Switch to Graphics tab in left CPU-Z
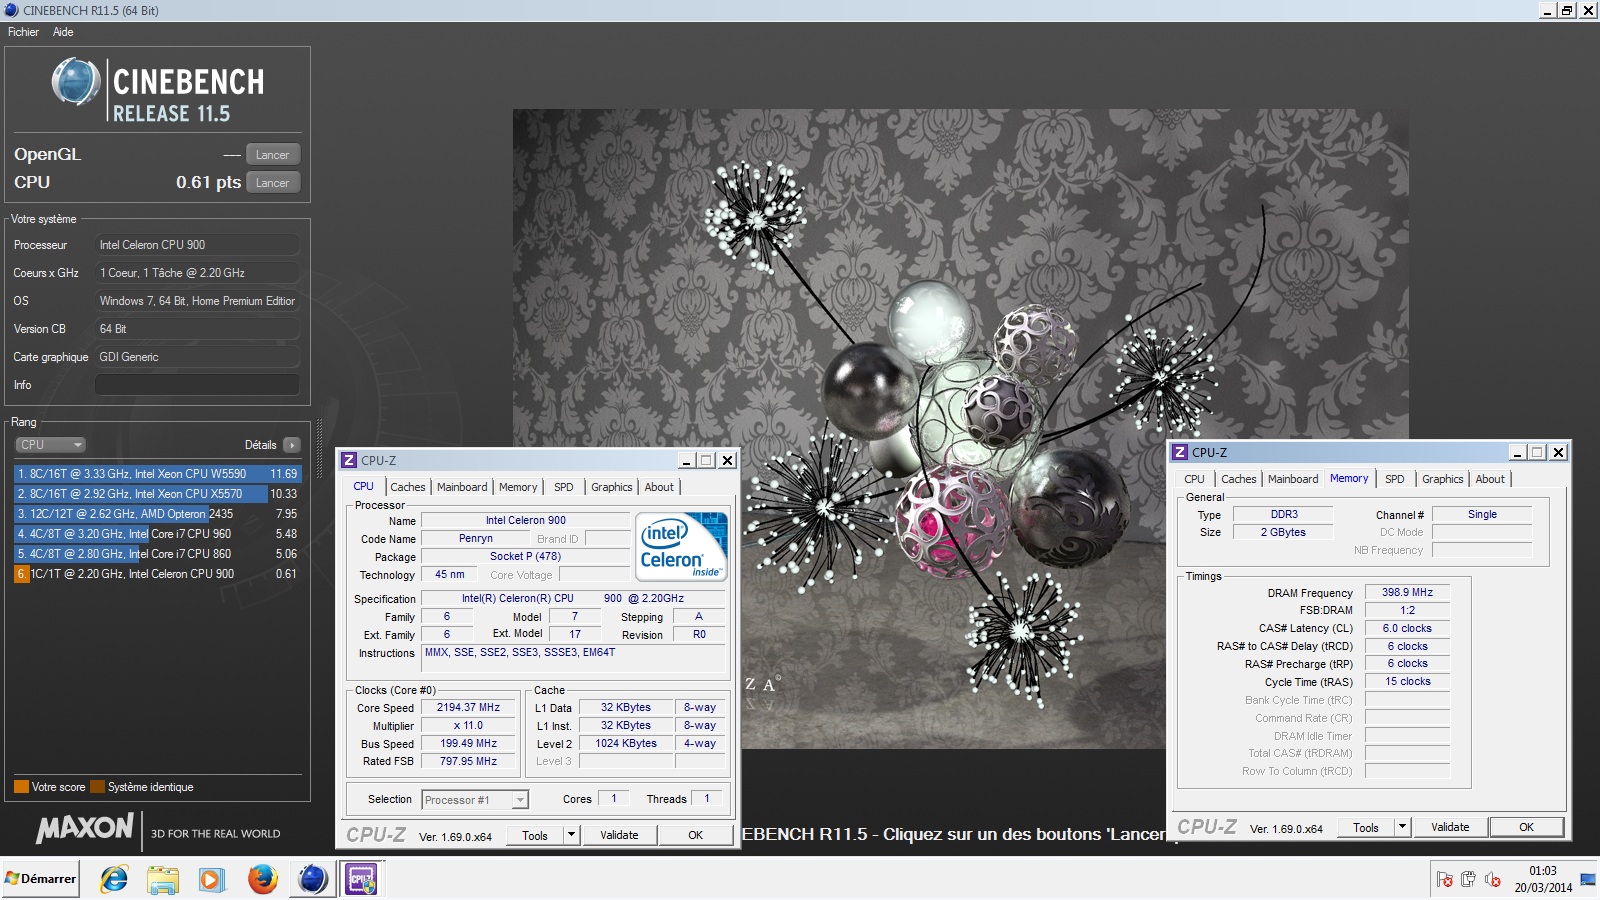Image resolution: width=1600 pixels, height=900 pixels. click(612, 487)
